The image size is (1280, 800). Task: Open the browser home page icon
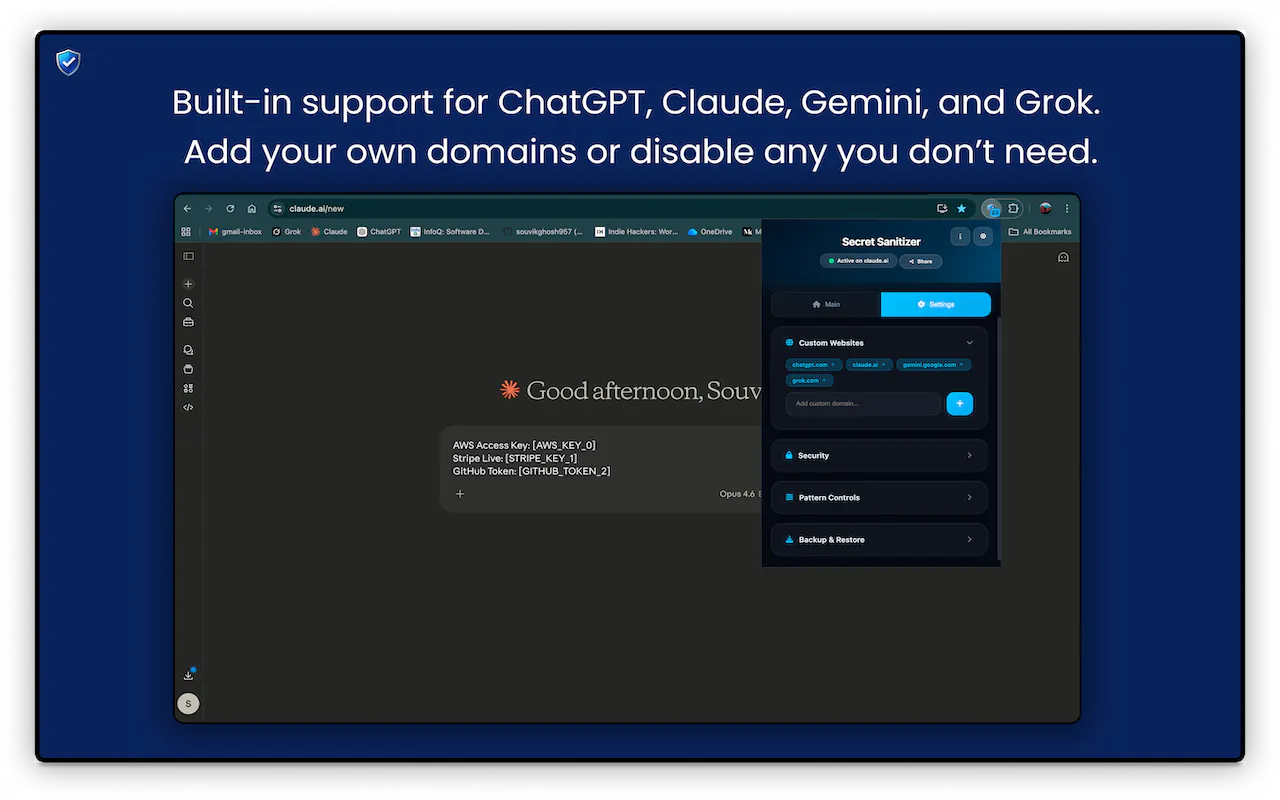252,209
